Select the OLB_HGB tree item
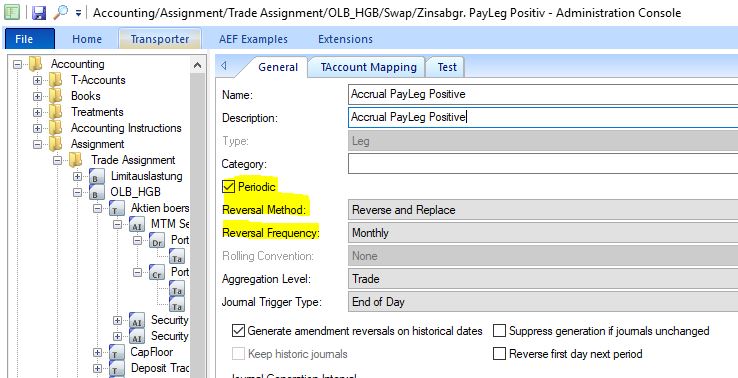 135,192
